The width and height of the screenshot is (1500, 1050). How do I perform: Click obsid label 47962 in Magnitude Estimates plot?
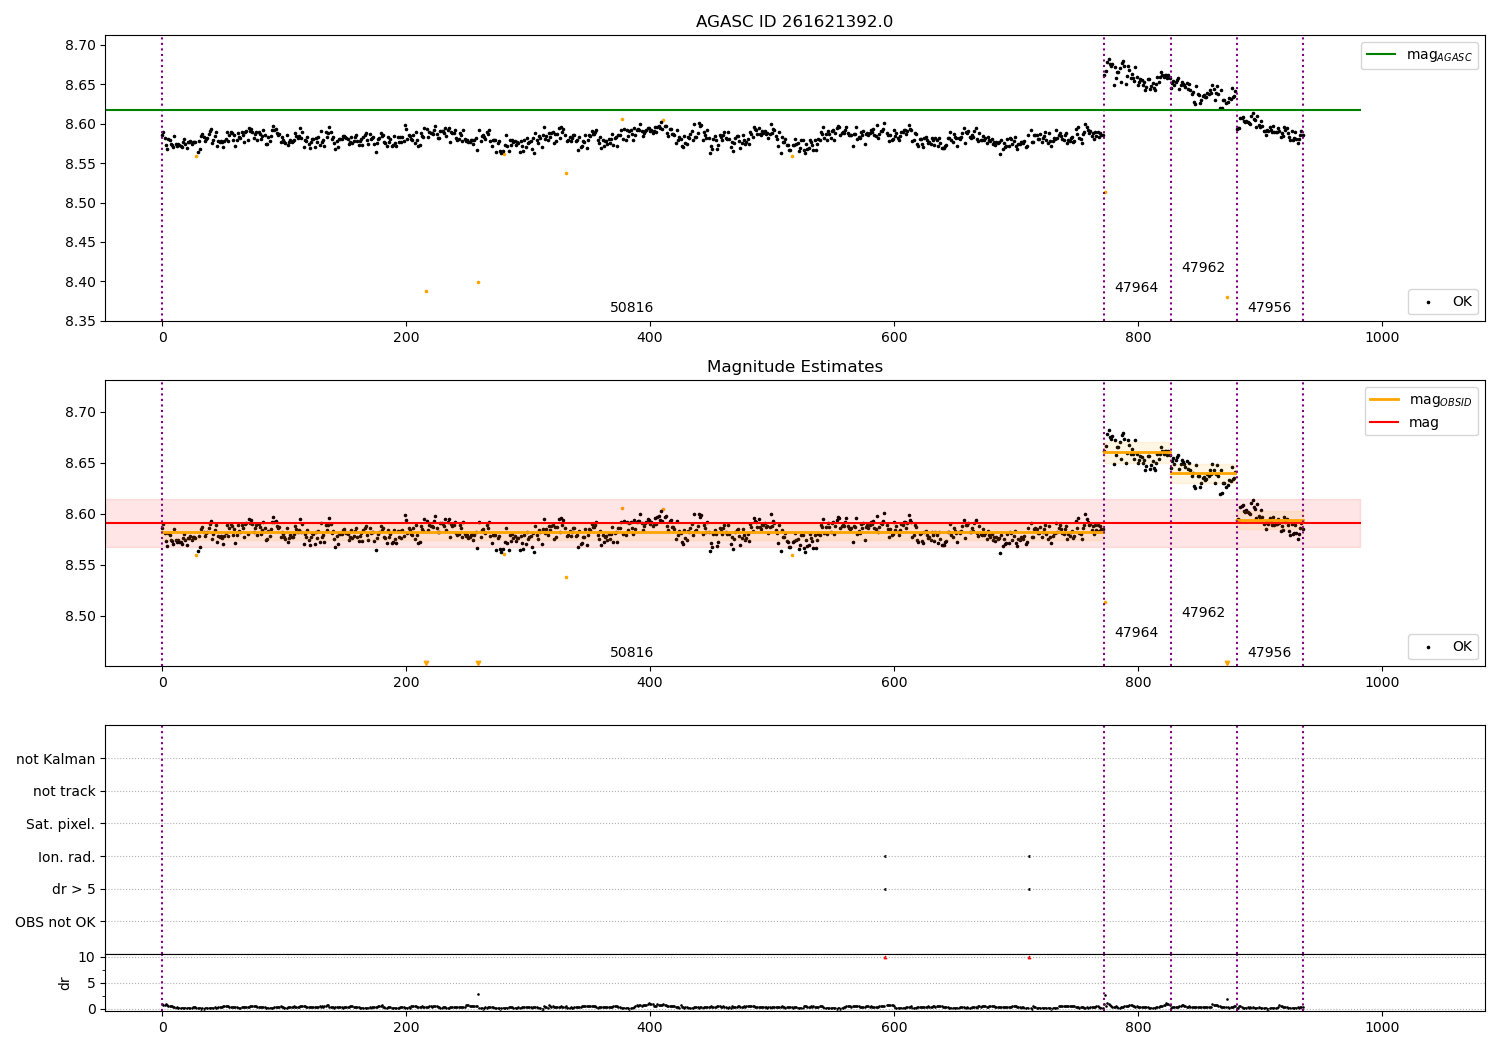1203,613
